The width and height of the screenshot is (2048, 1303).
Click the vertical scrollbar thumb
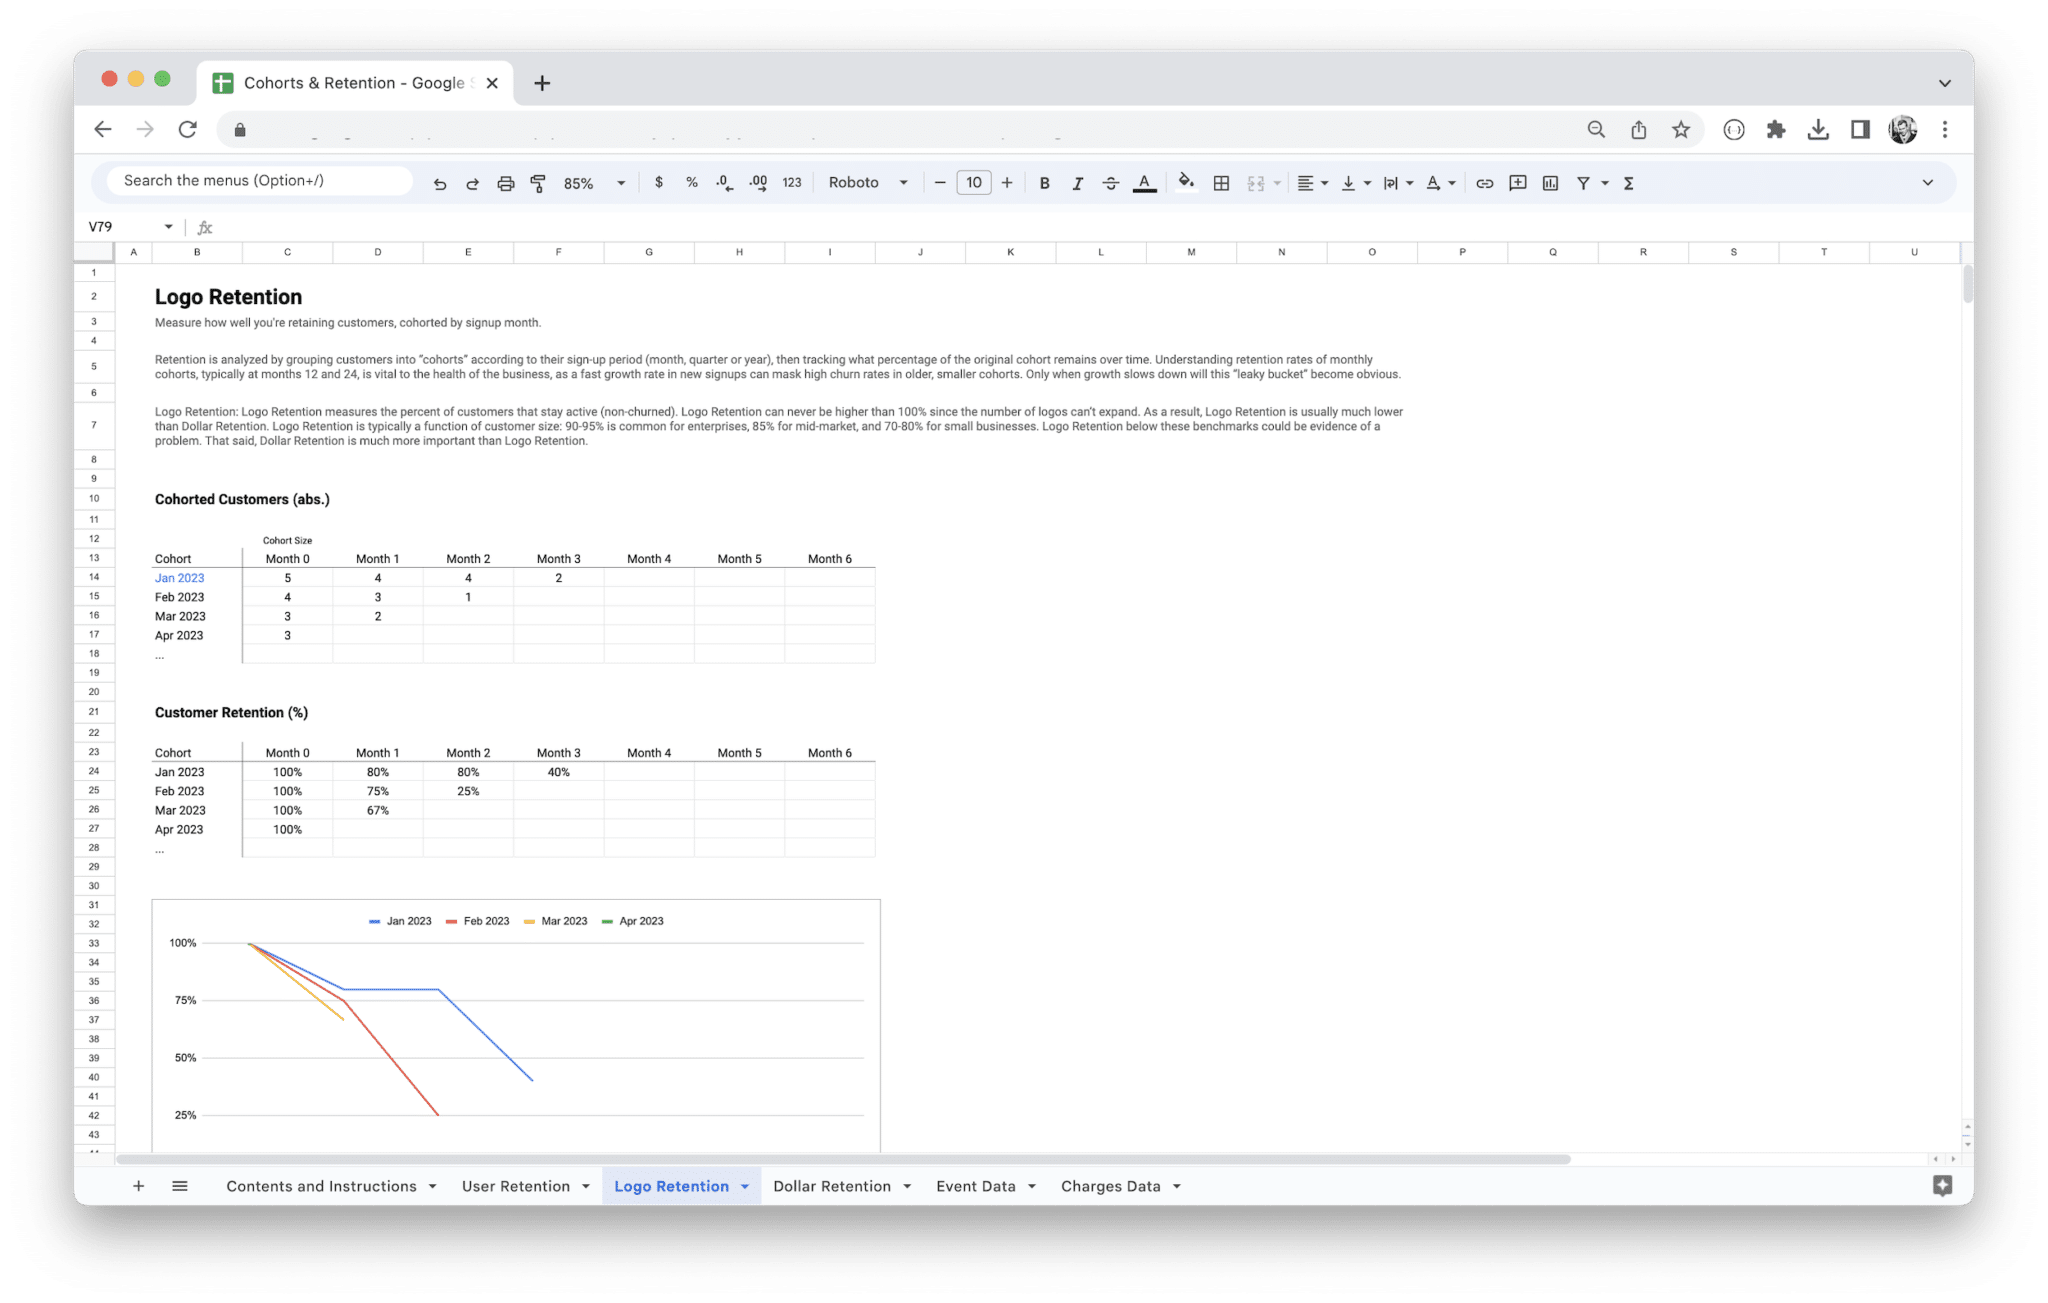click(1967, 284)
